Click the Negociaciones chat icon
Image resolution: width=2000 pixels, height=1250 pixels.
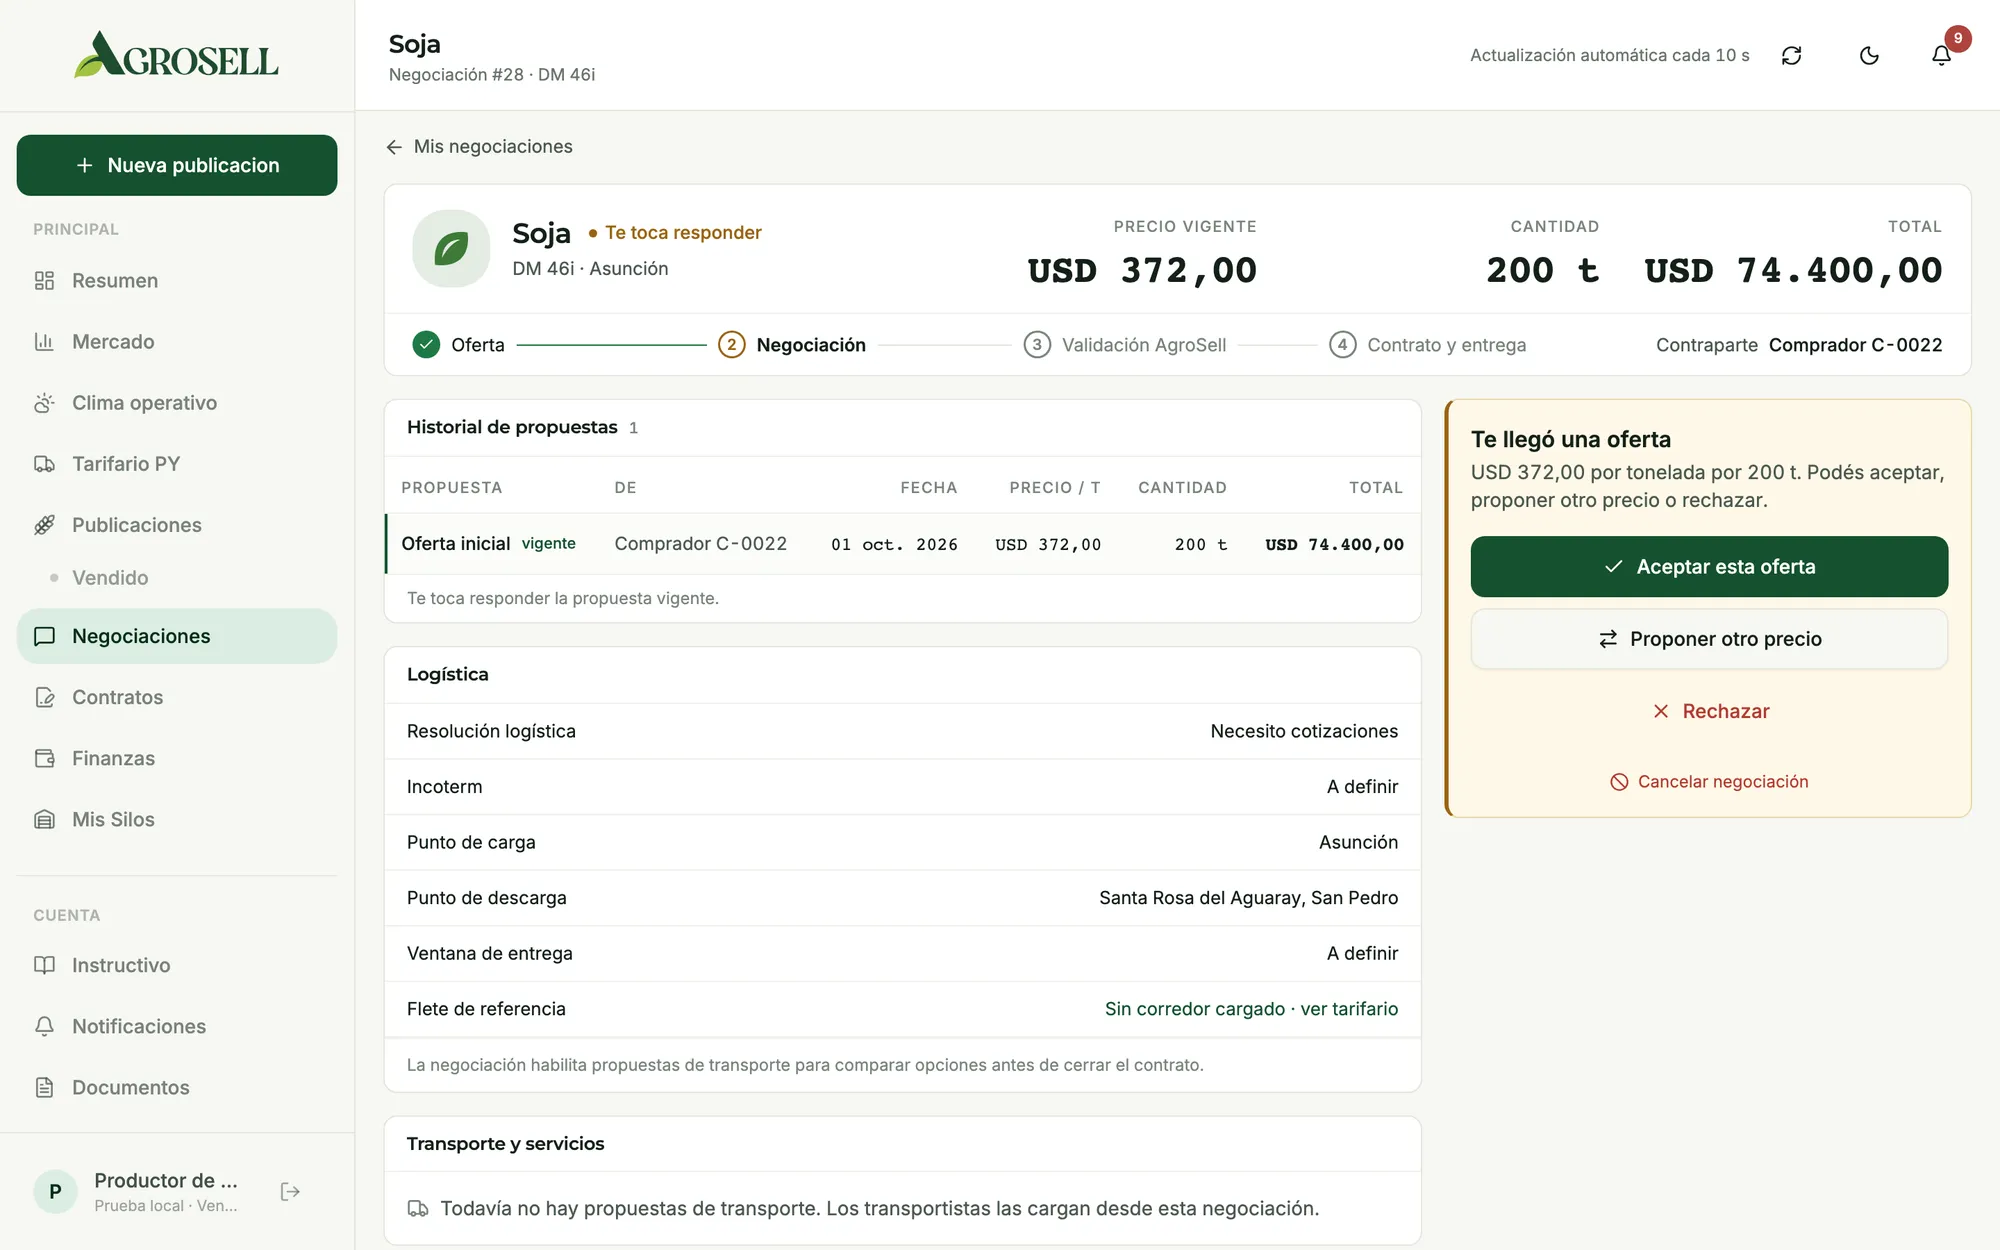coord(44,636)
